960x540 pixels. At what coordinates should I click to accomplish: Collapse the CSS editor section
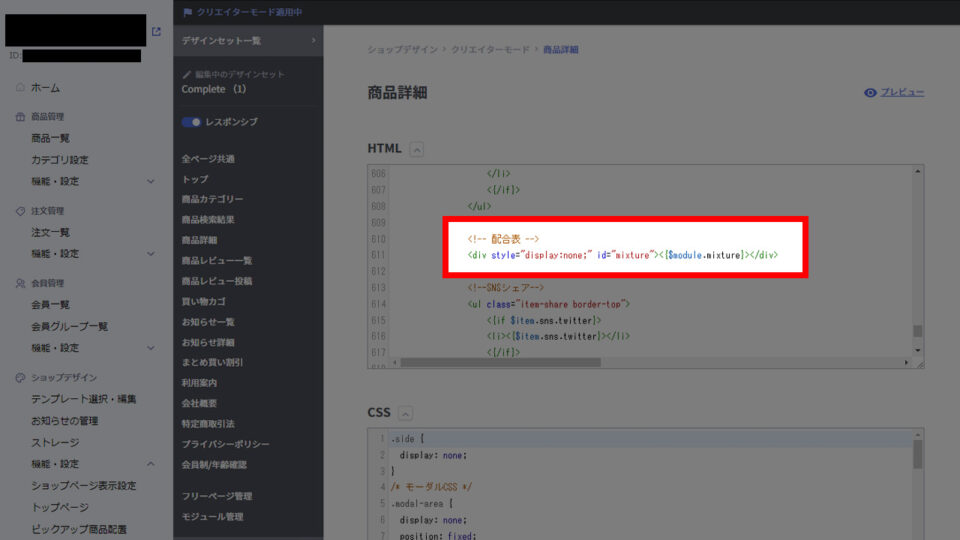point(405,413)
